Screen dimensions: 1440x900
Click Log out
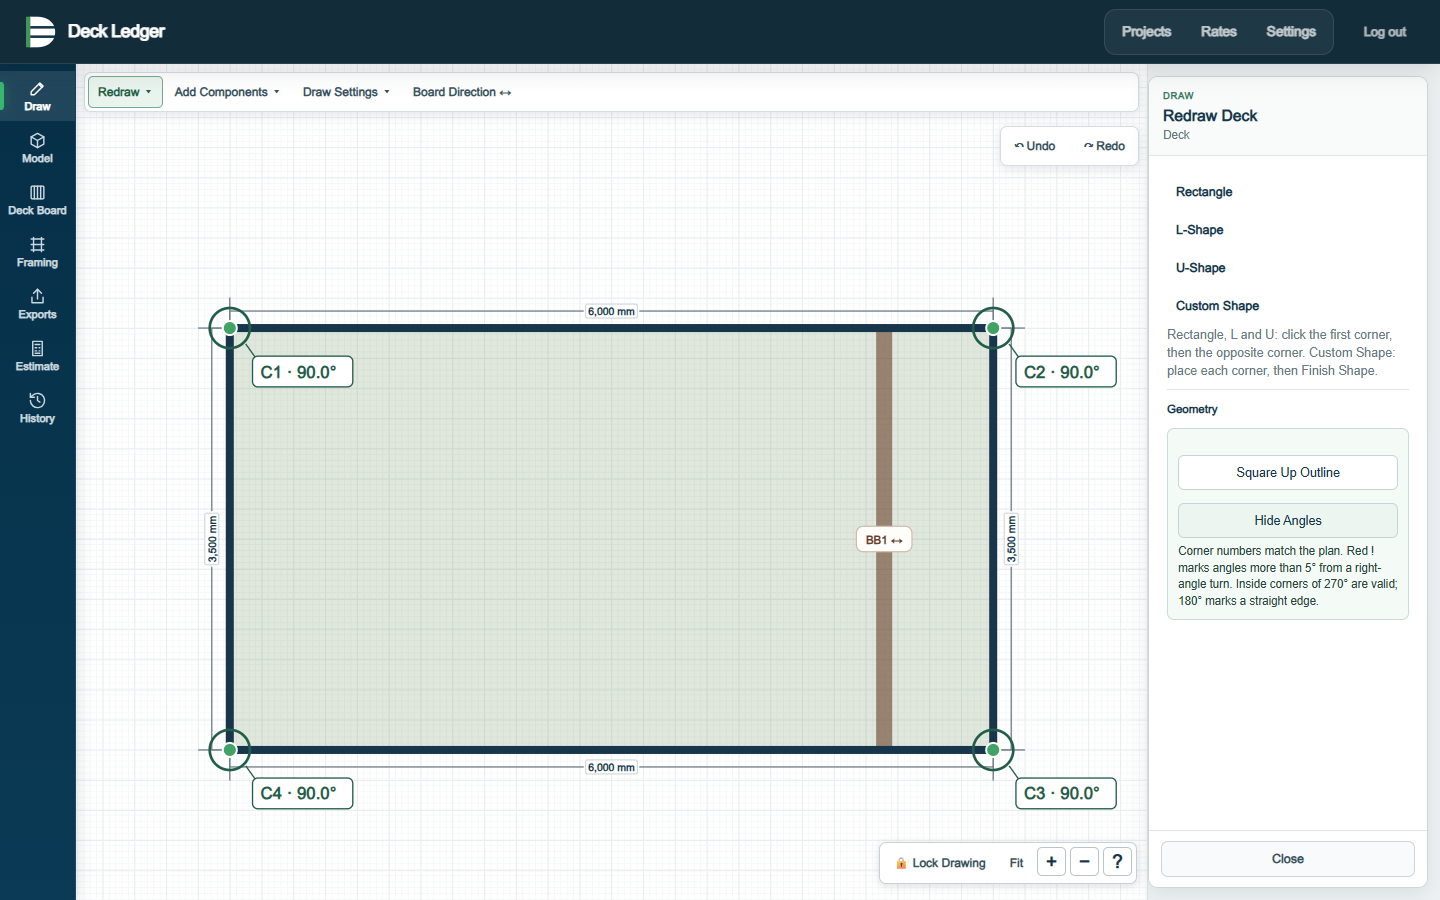(x=1384, y=32)
